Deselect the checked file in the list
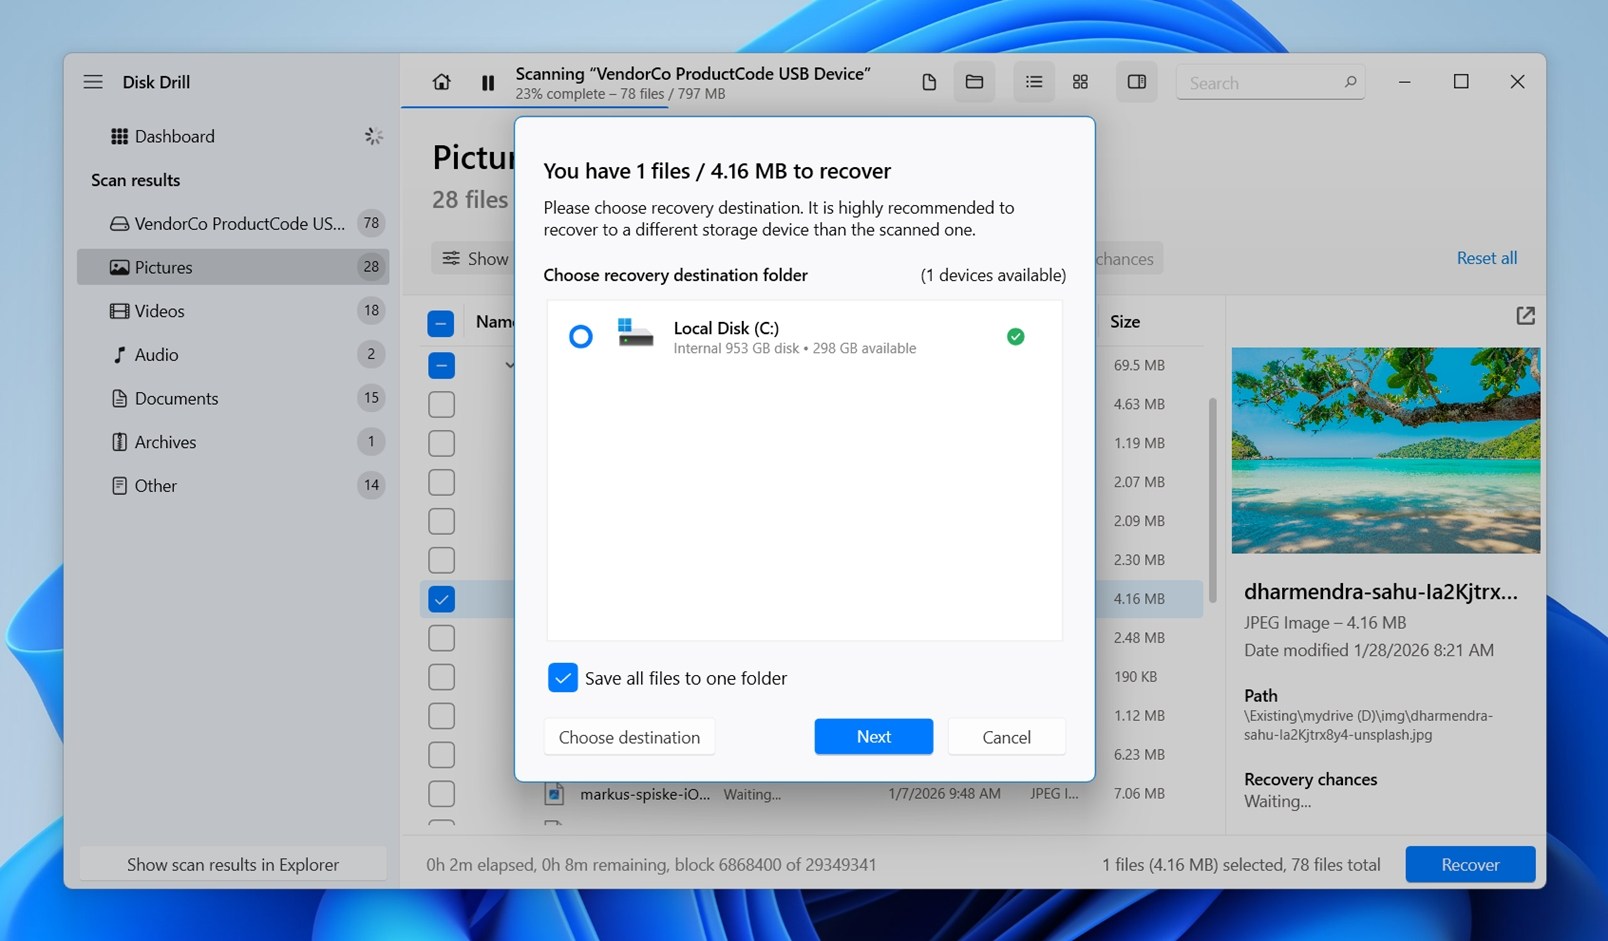Viewport: 1608px width, 941px height. (441, 599)
